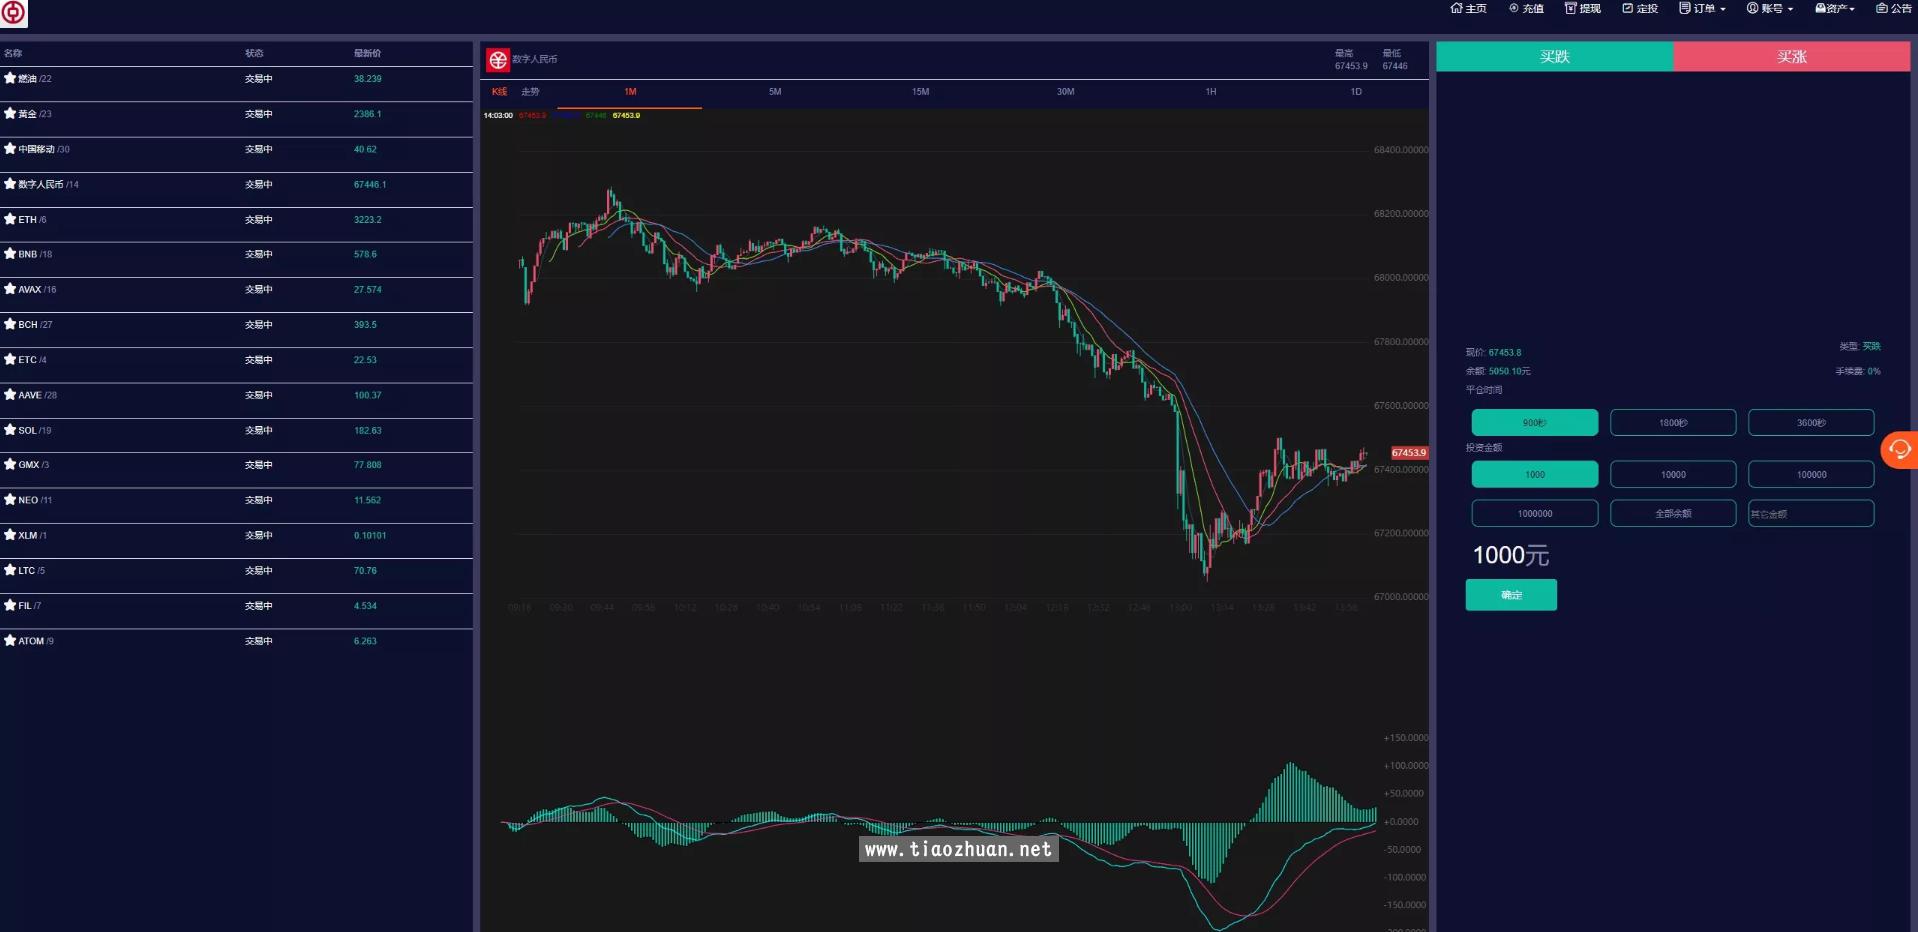Go to 主页 home icon in navigation
This screenshot has height=932, width=1918.
point(1468,8)
